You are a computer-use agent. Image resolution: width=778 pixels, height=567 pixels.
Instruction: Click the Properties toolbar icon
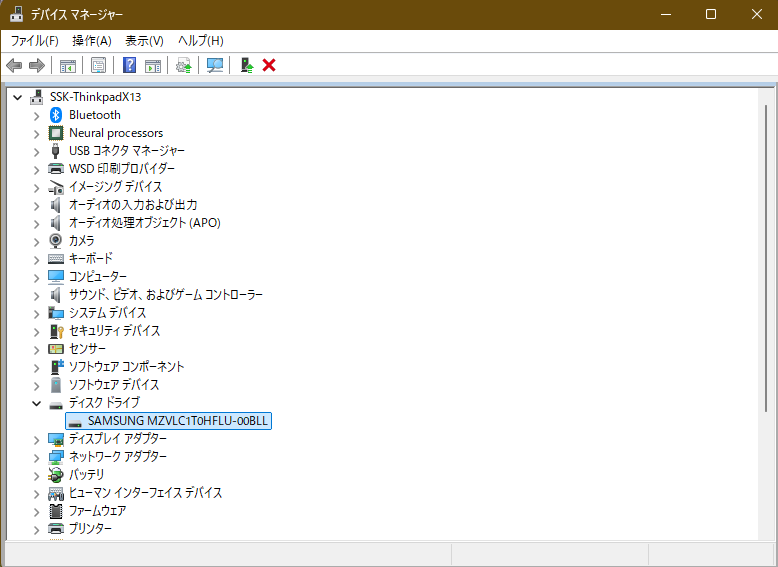click(98, 65)
